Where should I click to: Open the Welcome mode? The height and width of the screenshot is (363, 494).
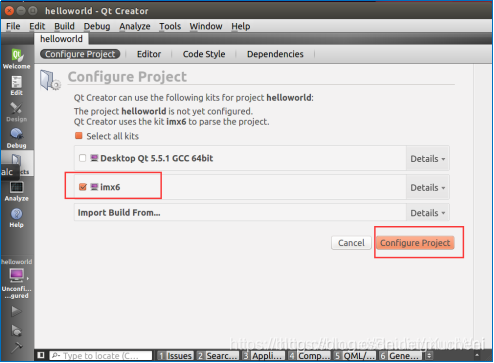click(16, 59)
